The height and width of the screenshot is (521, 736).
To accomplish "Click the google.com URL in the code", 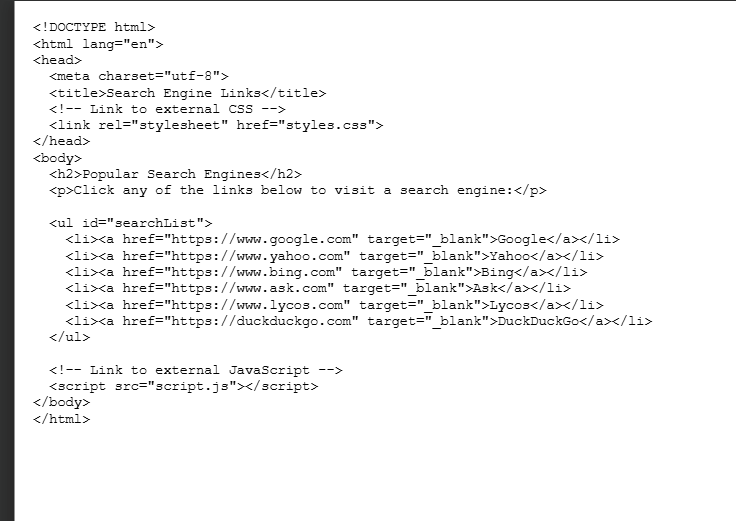I will click(x=263, y=239).
